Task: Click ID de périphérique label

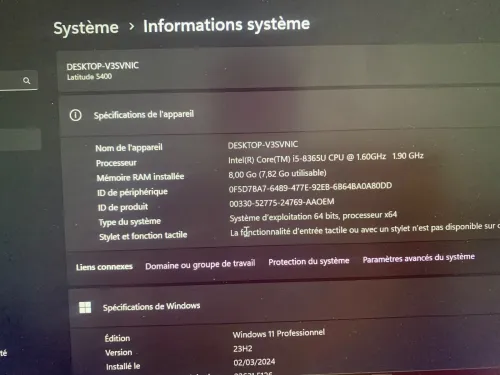Action: pos(132,192)
